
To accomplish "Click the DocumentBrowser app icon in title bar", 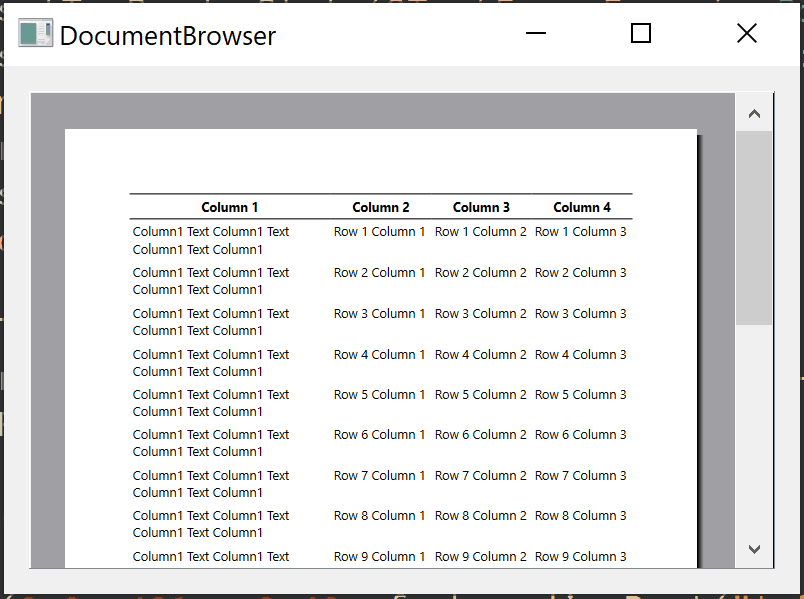I will click(35, 34).
